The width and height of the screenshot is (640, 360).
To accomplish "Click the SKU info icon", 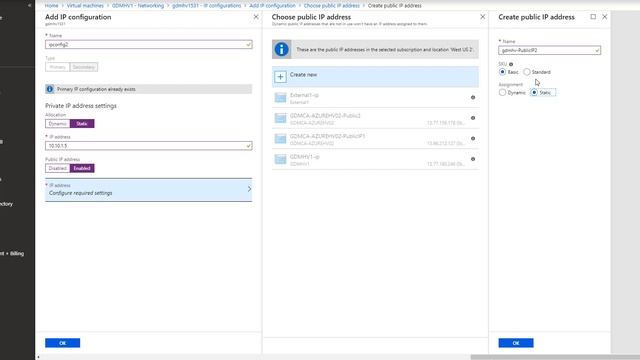I will click(x=511, y=64).
